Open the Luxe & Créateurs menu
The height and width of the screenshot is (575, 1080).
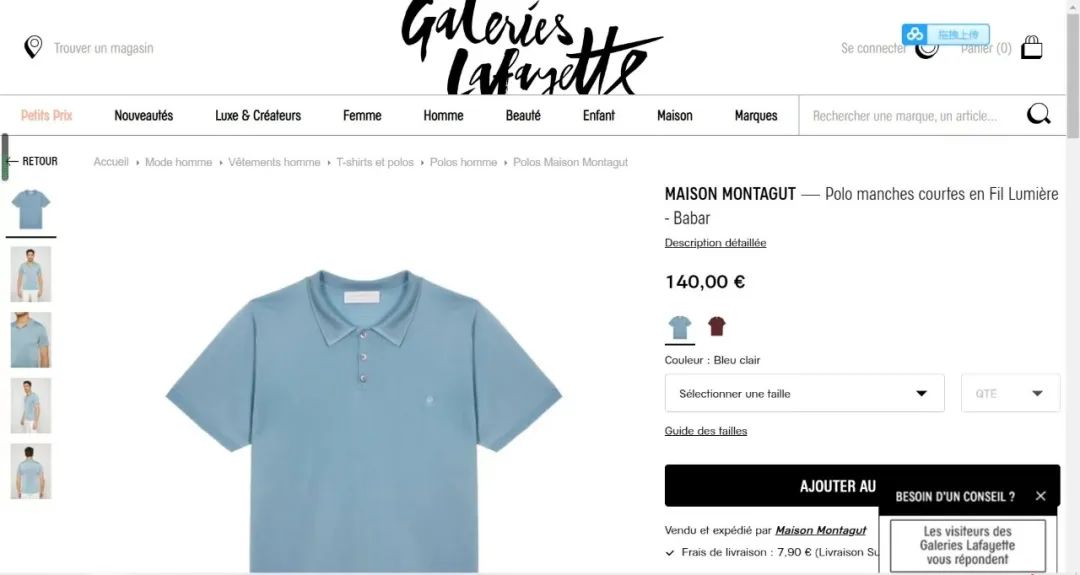[x=258, y=116]
